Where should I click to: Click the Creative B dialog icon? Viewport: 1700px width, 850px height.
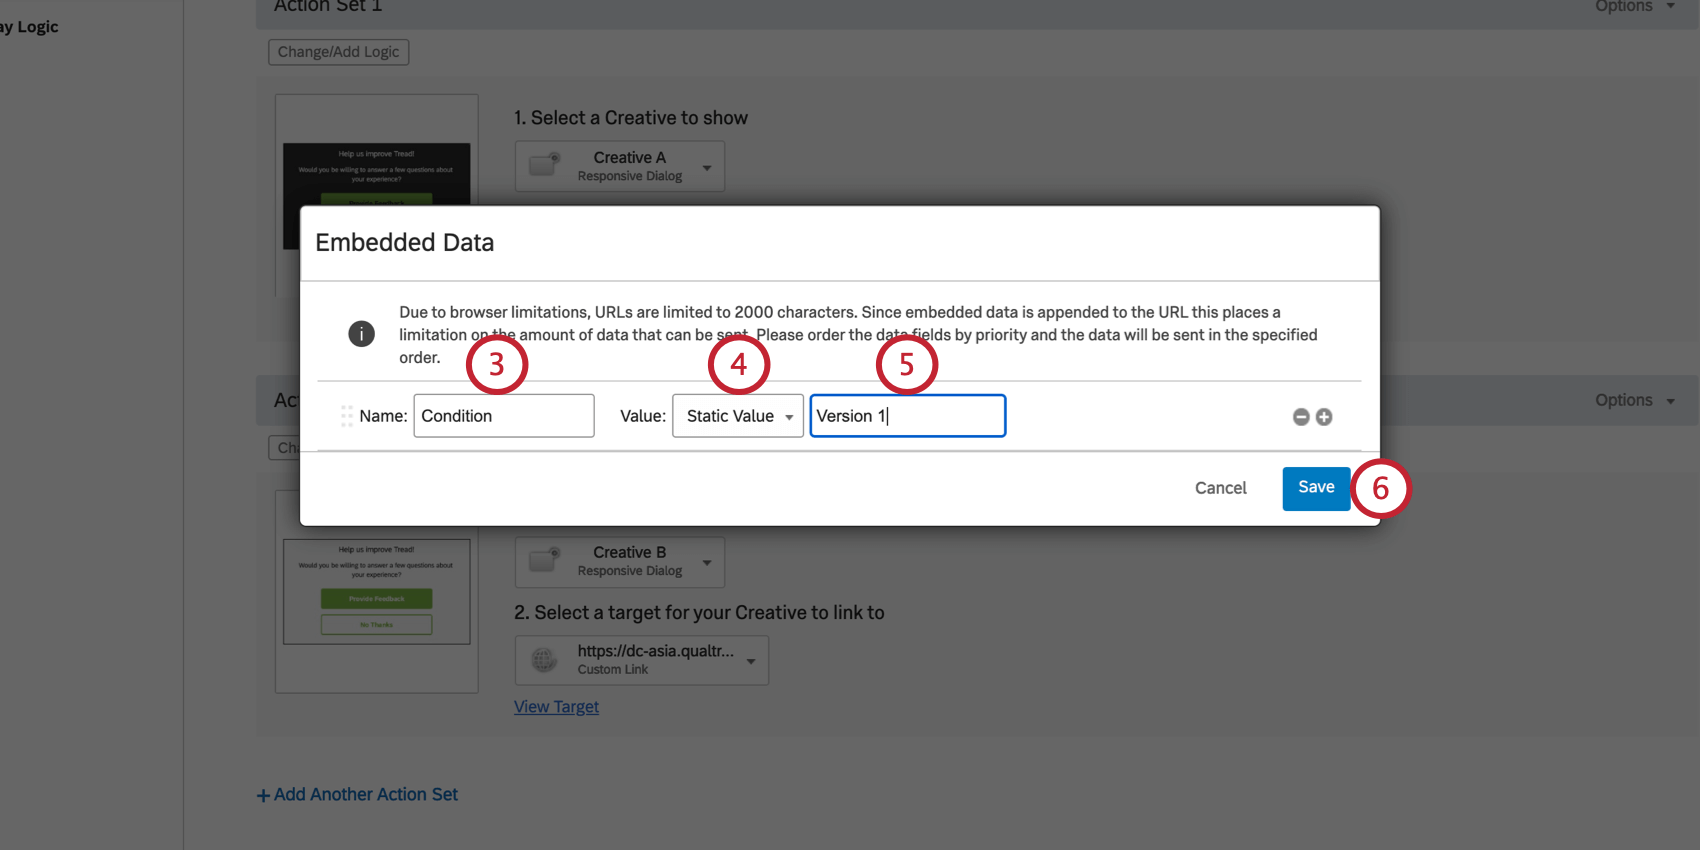pyautogui.click(x=545, y=560)
